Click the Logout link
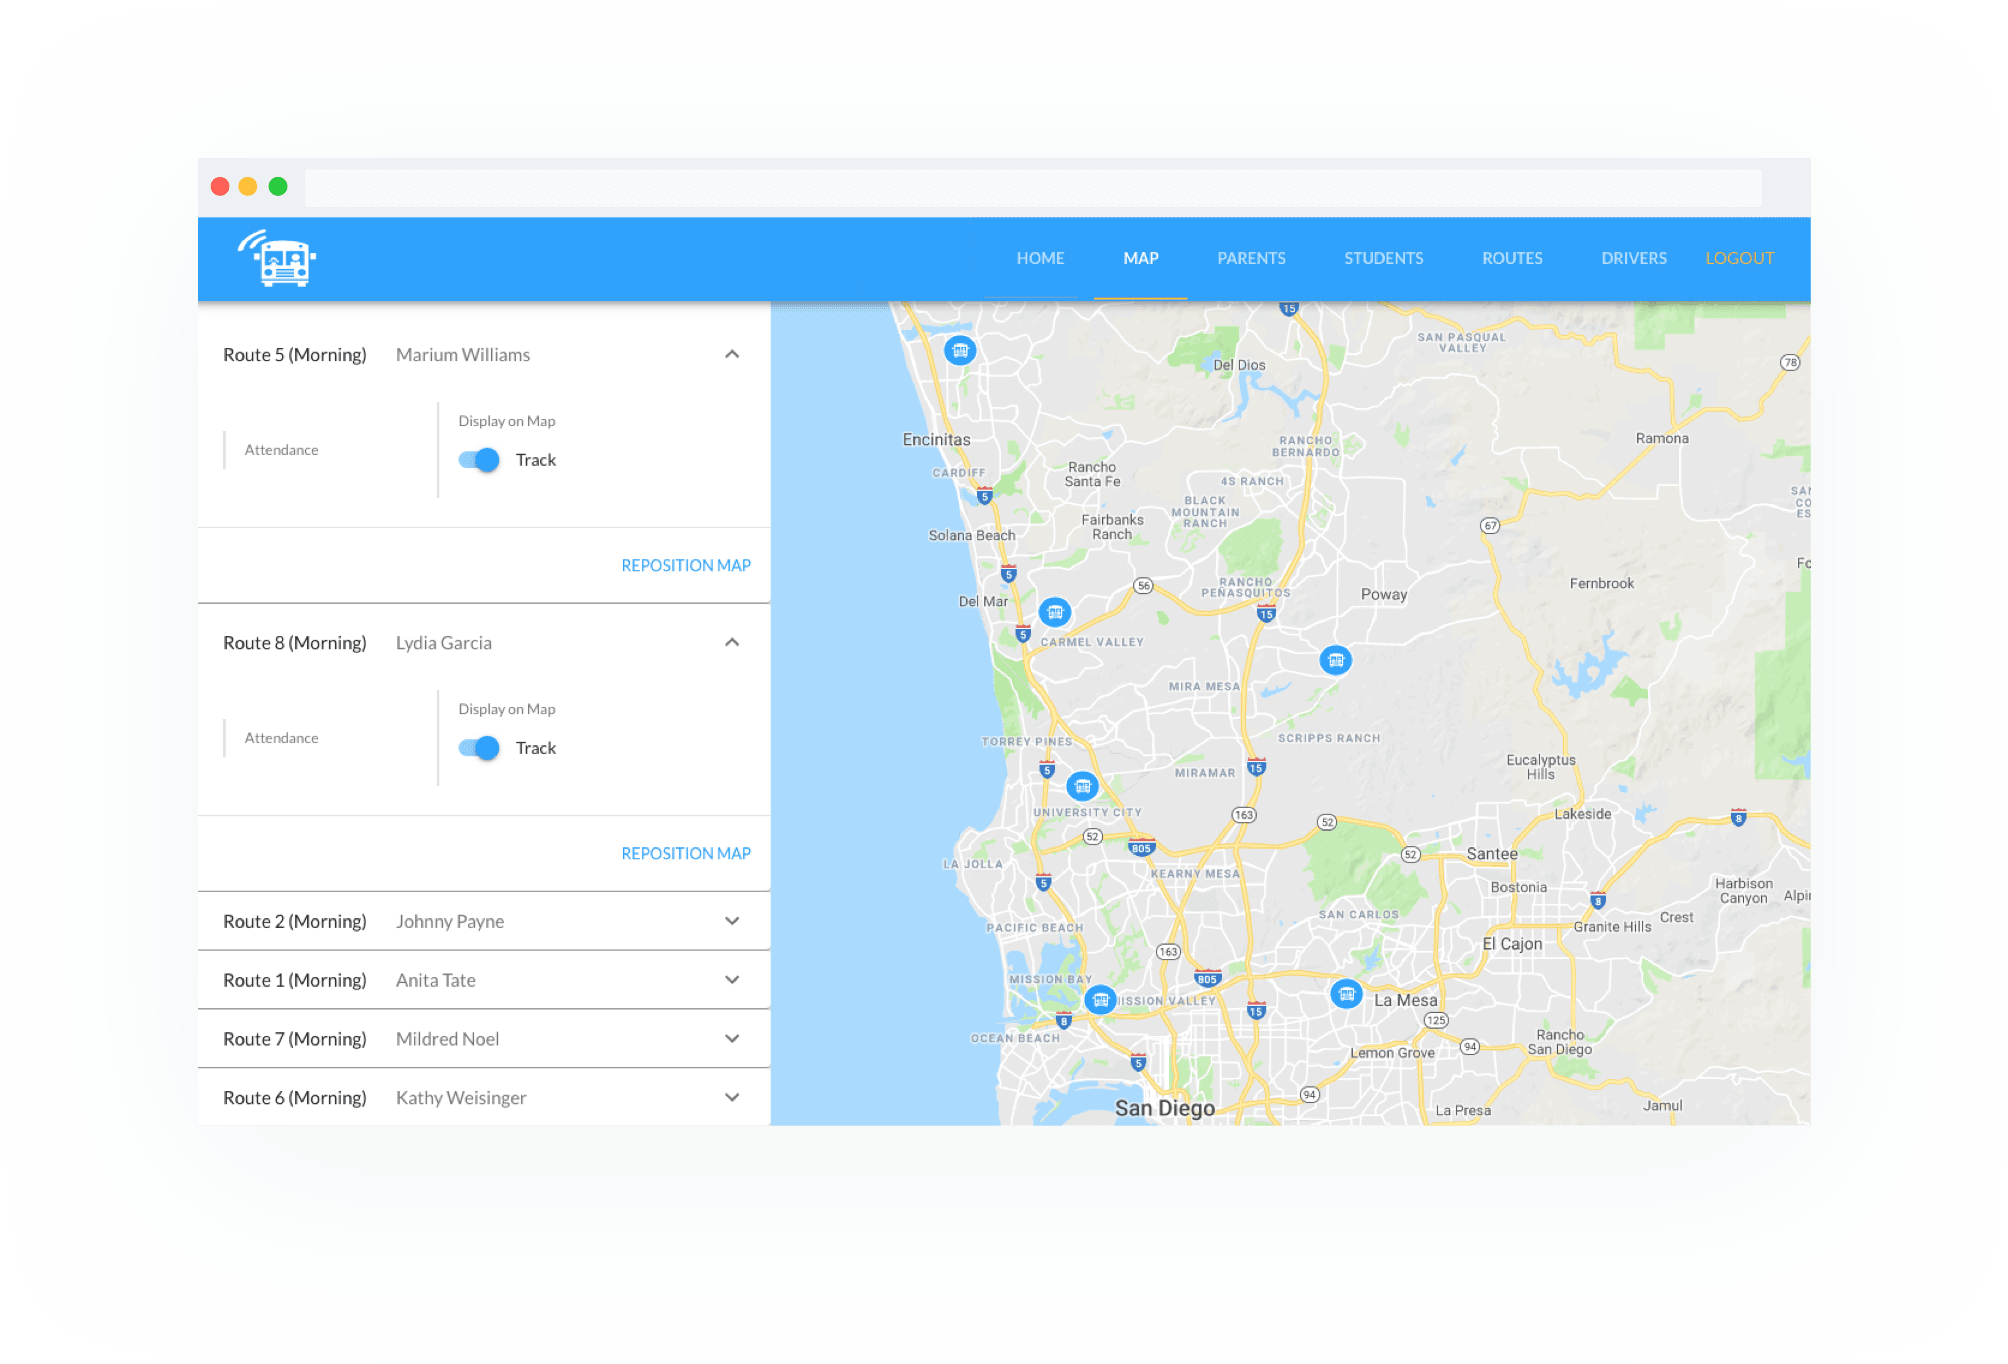This screenshot has height=1364, width=2008. [1739, 258]
